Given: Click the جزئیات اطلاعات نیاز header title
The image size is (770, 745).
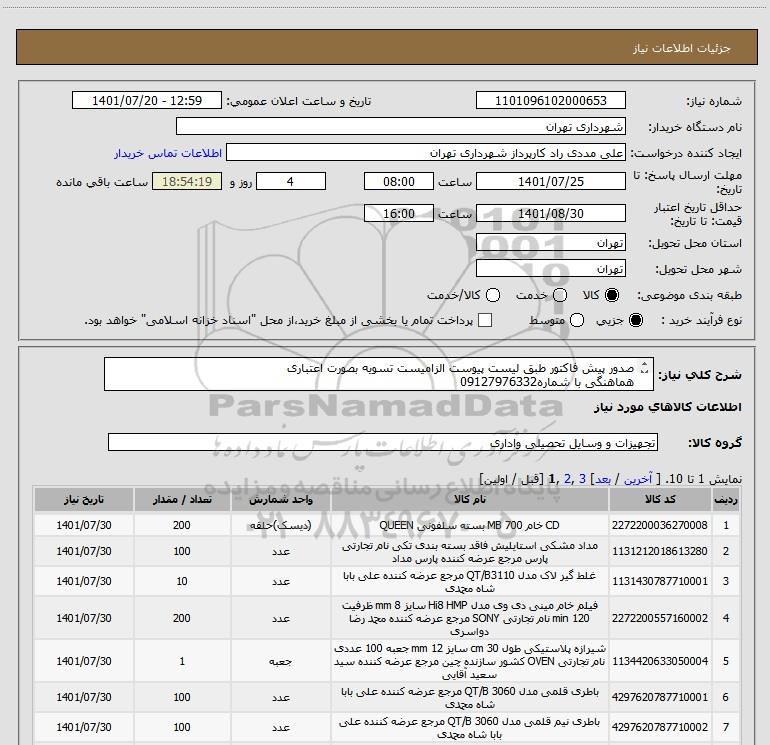Looking at the screenshot, I should pos(682,48).
